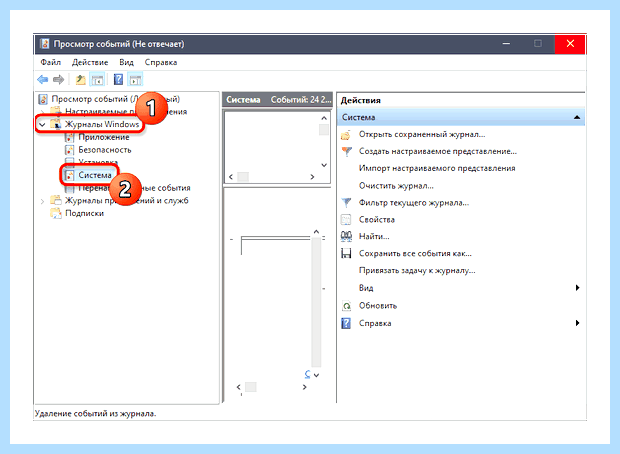The height and width of the screenshot is (454, 620).
Task: Click the Up one level toolbar icon
Action: (80, 79)
